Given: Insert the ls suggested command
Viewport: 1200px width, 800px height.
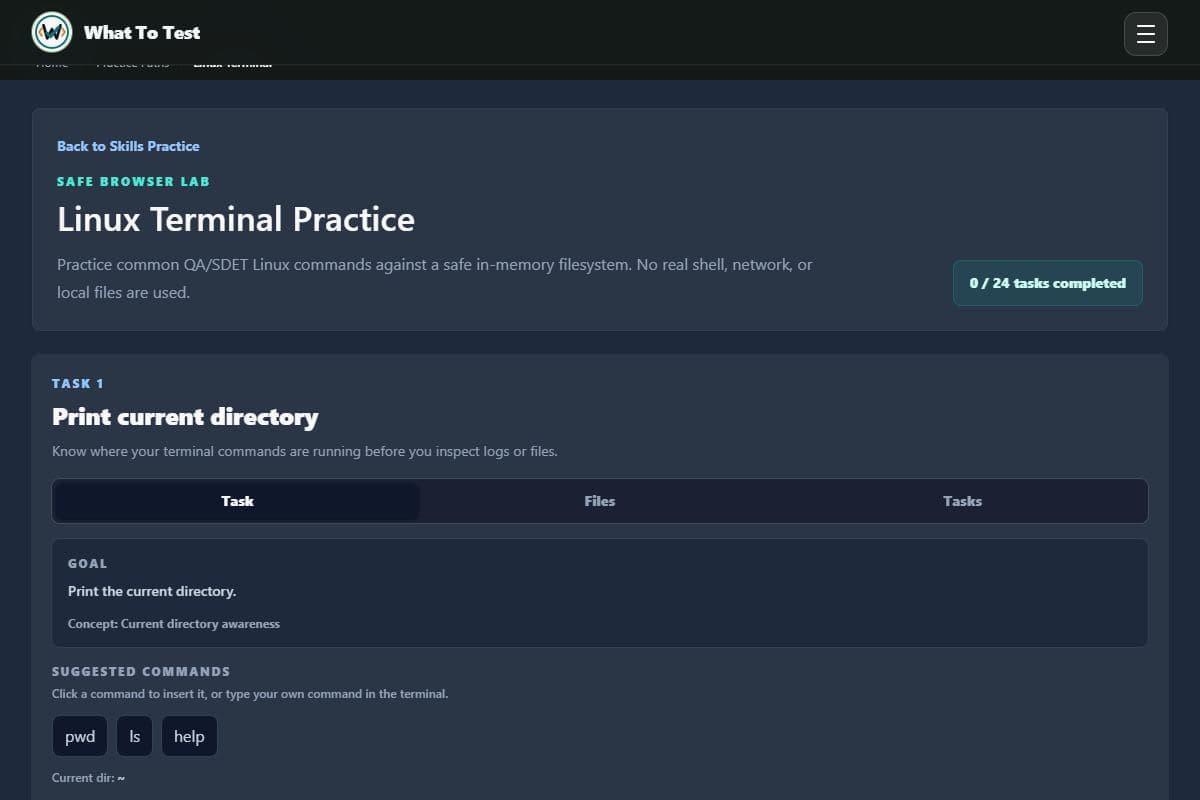Looking at the screenshot, I should point(135,736).
